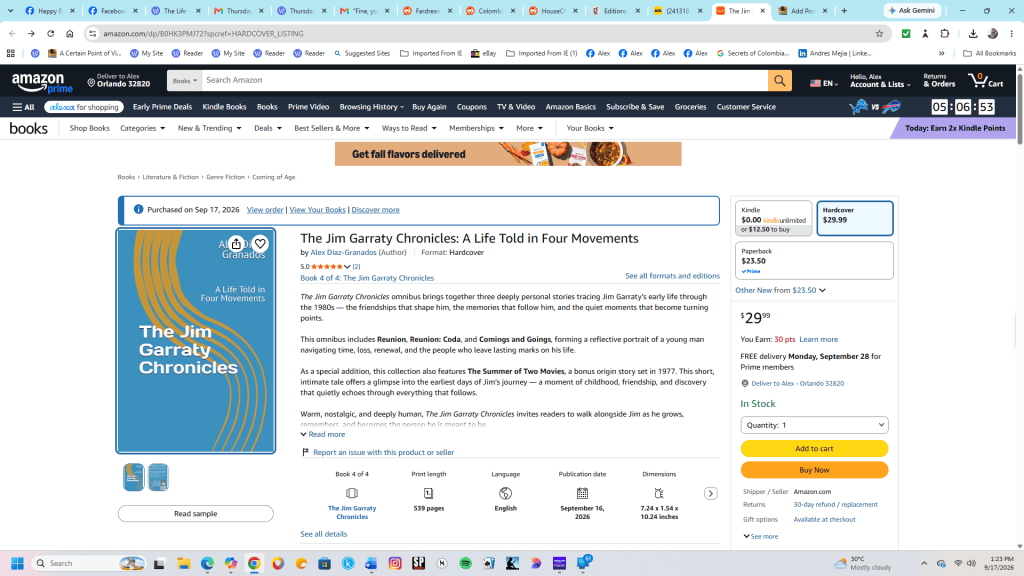Click the orange Amazon search magnifier button
1024x576 pixels.
779,80
